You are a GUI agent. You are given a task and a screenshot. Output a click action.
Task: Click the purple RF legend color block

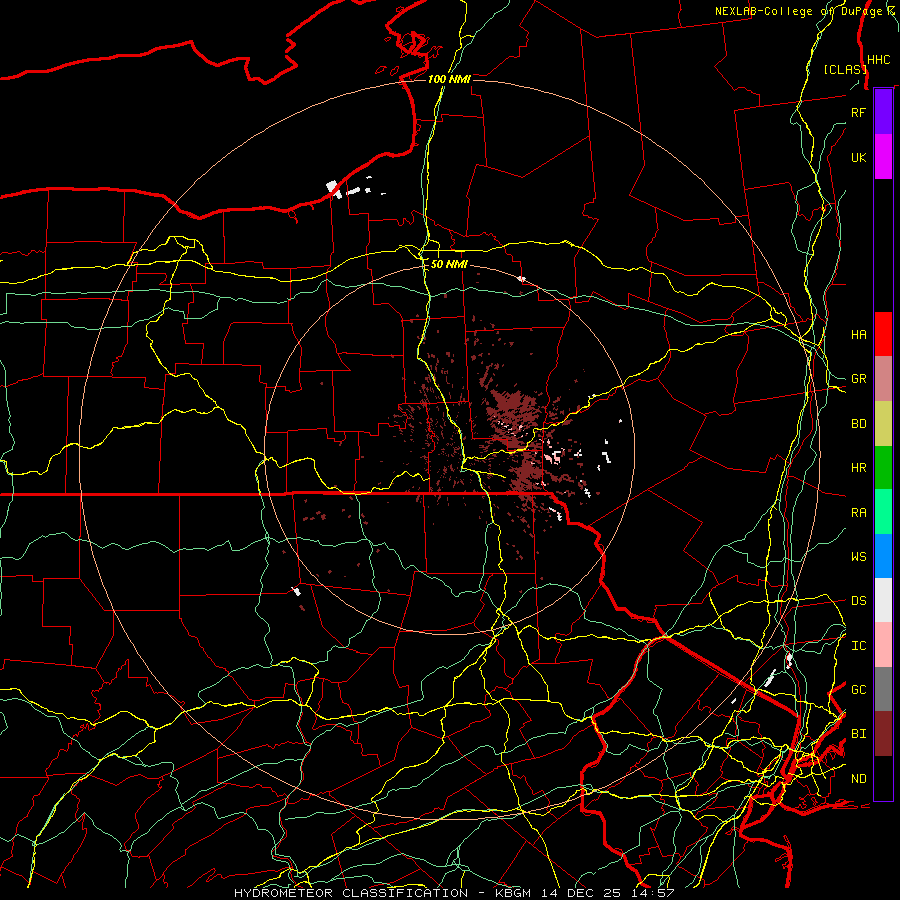[x=883, y=112]
